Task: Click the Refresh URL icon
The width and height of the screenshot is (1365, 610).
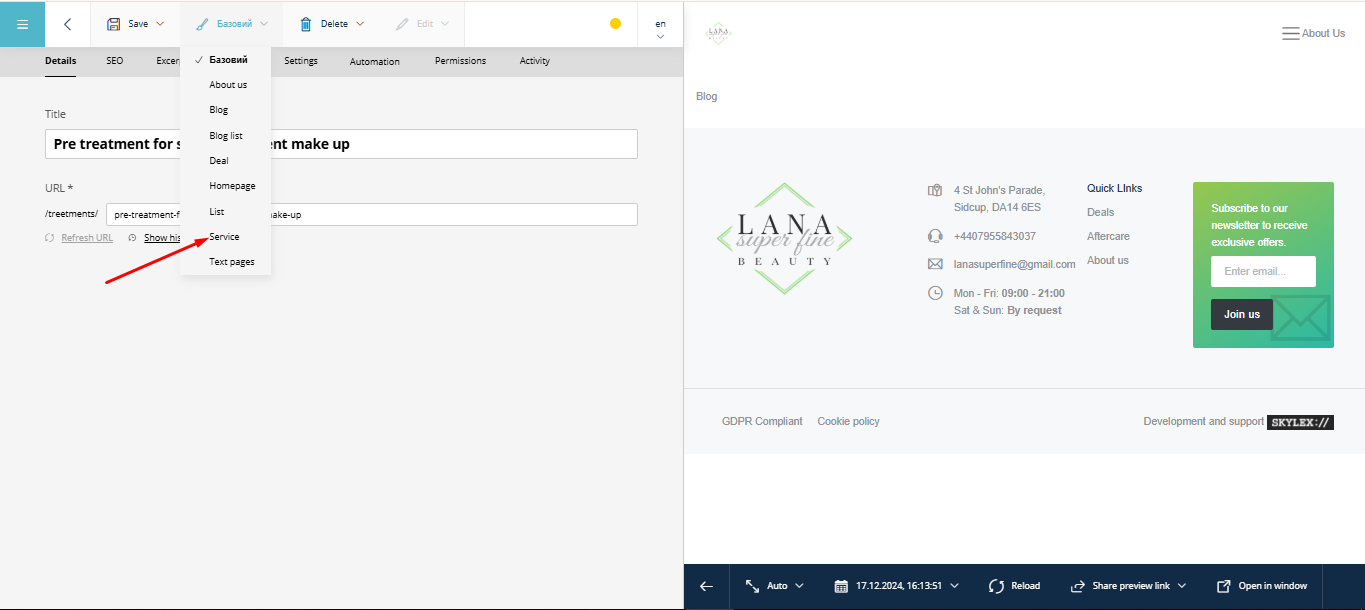Action: coord(50,238)
